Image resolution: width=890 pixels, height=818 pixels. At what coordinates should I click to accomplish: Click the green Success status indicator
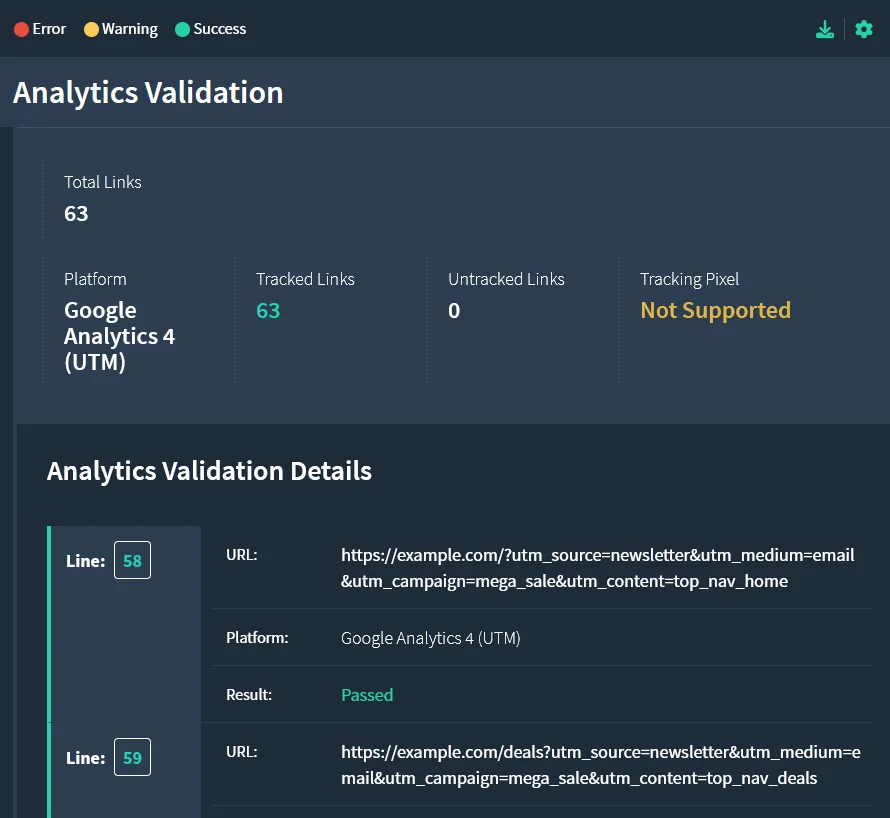181,29
